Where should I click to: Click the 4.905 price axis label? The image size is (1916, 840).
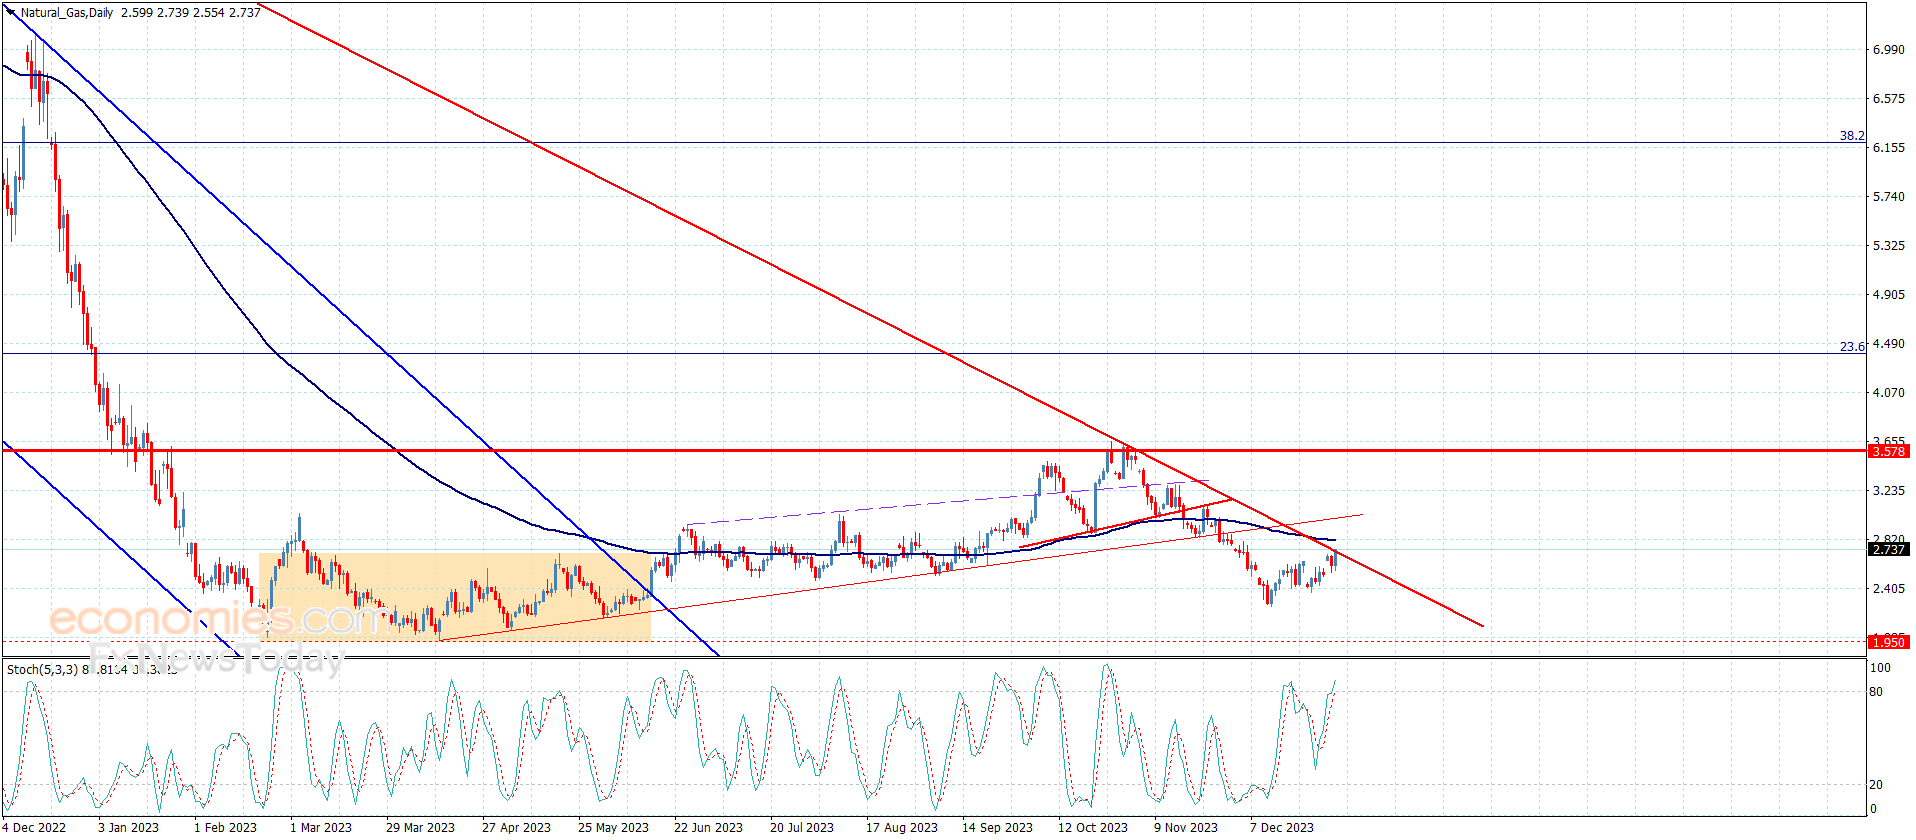[x=1889, y=294]
